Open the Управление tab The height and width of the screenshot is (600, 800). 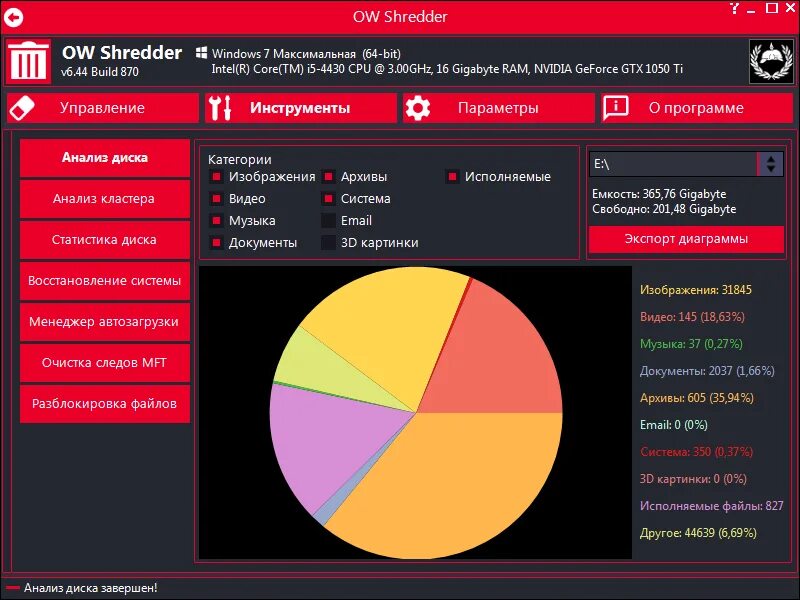tap(103, 108)
